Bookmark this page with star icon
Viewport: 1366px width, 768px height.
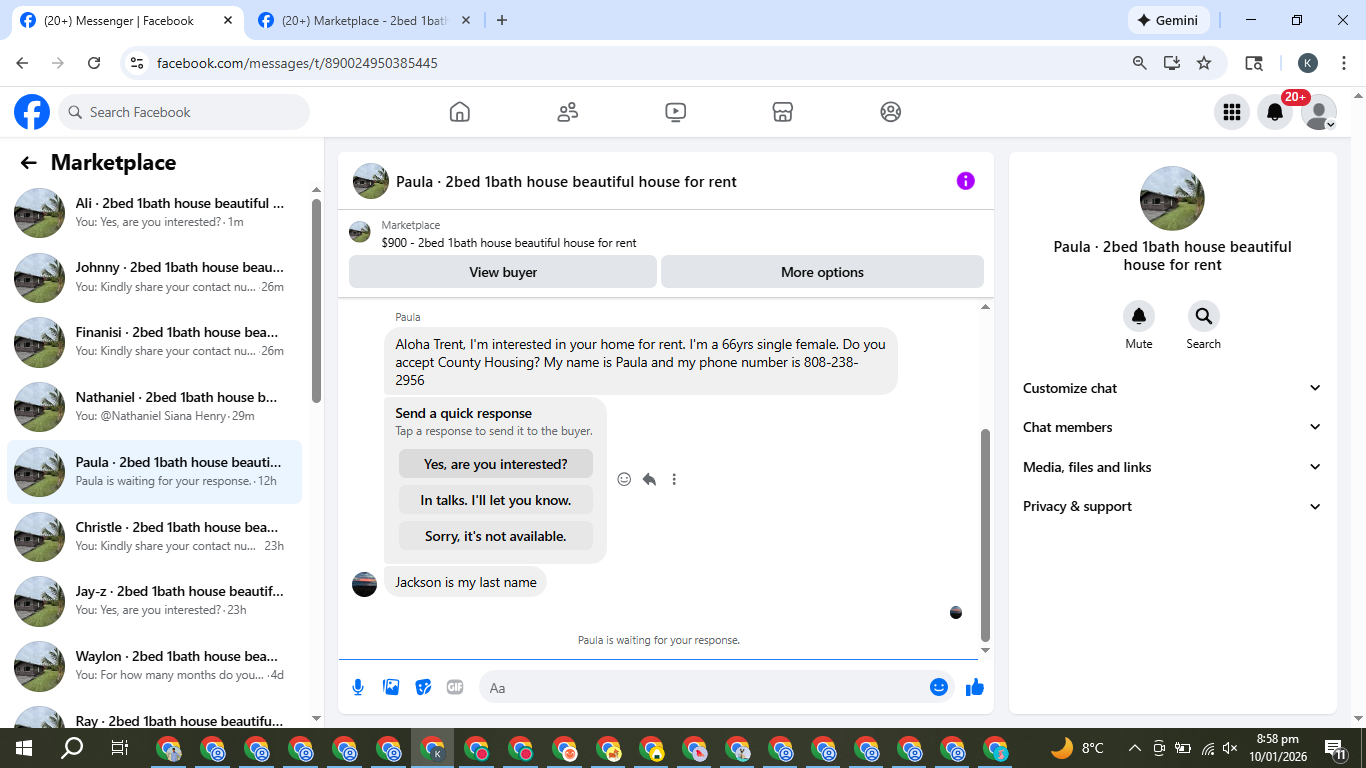[x=1204, y=63]
